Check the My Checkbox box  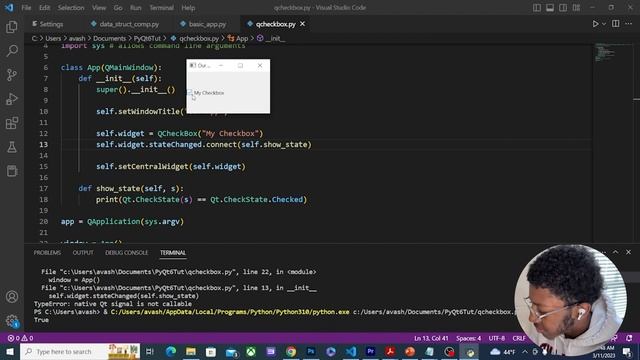190,93
